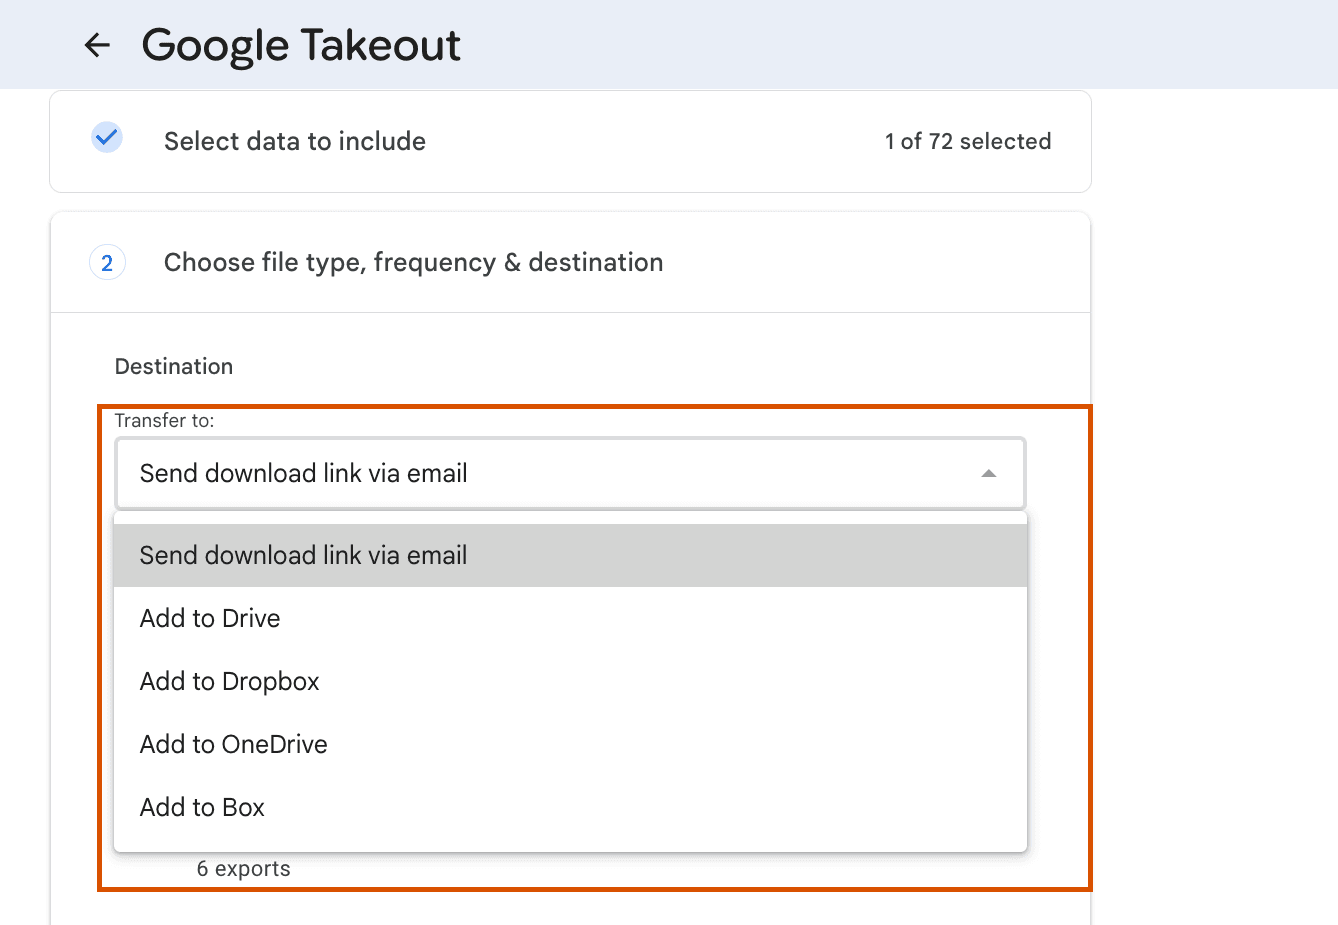Choose Add to Drive option
The height and width of the screenshot is (925, 1338).
click(210, 619)
